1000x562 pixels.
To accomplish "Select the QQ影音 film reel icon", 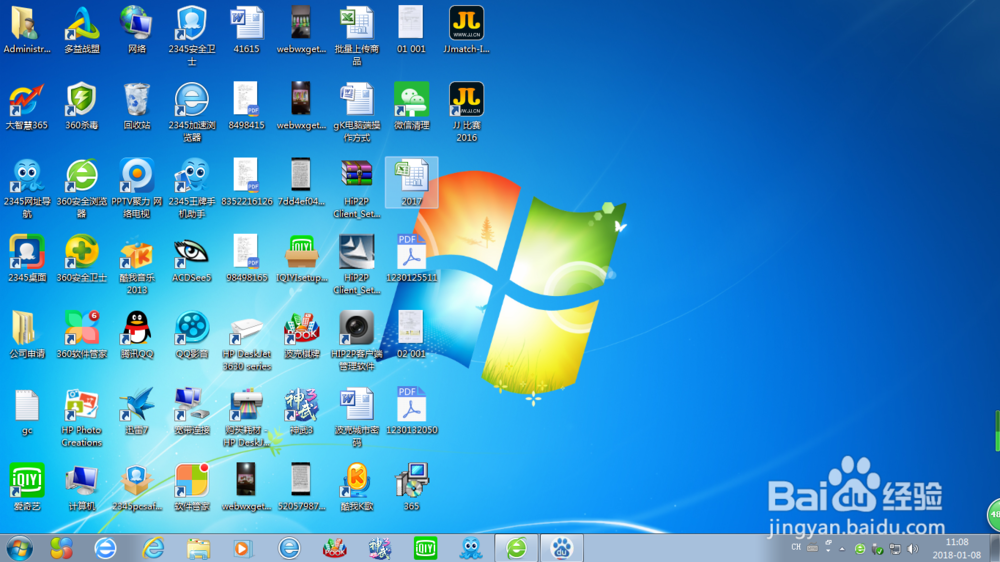I will point(191,335).
